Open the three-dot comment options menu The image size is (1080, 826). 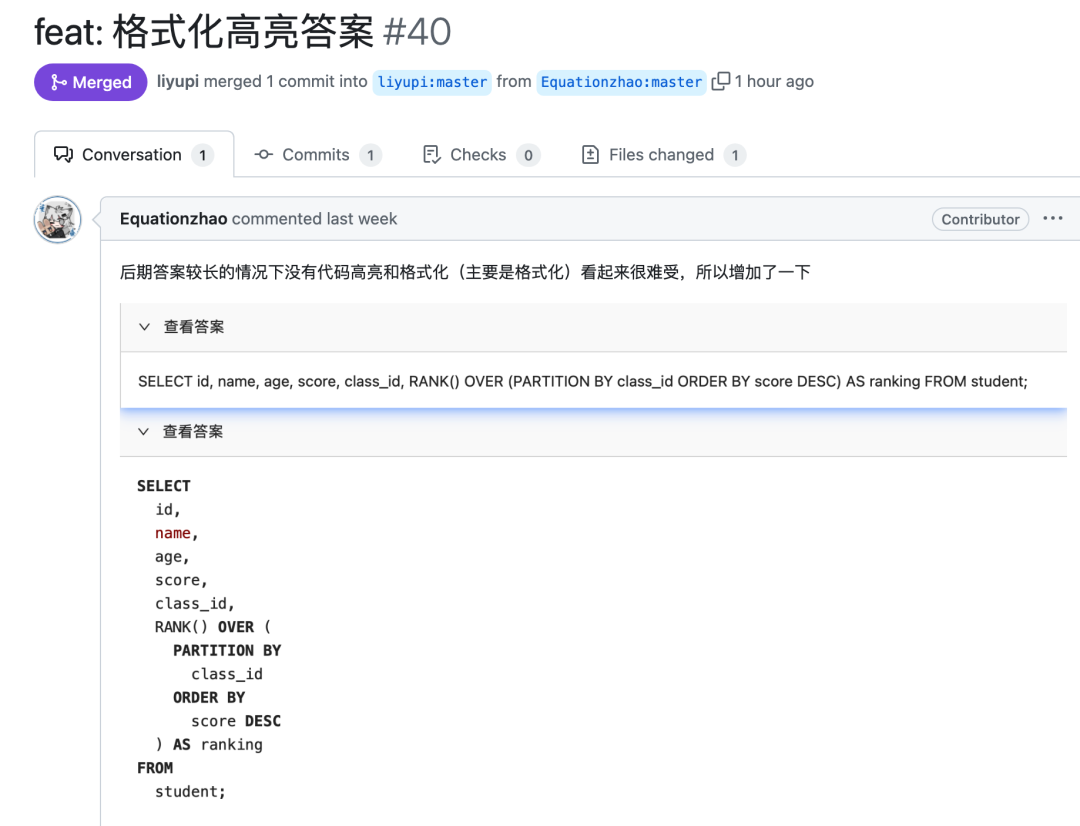coord(1052,219)
